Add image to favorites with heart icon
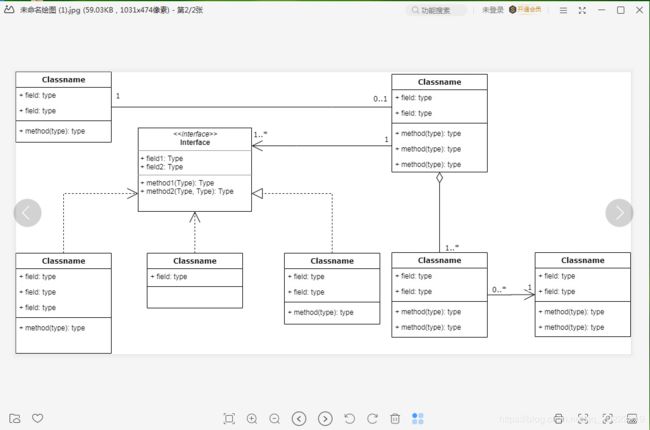 tap(38, 418)
